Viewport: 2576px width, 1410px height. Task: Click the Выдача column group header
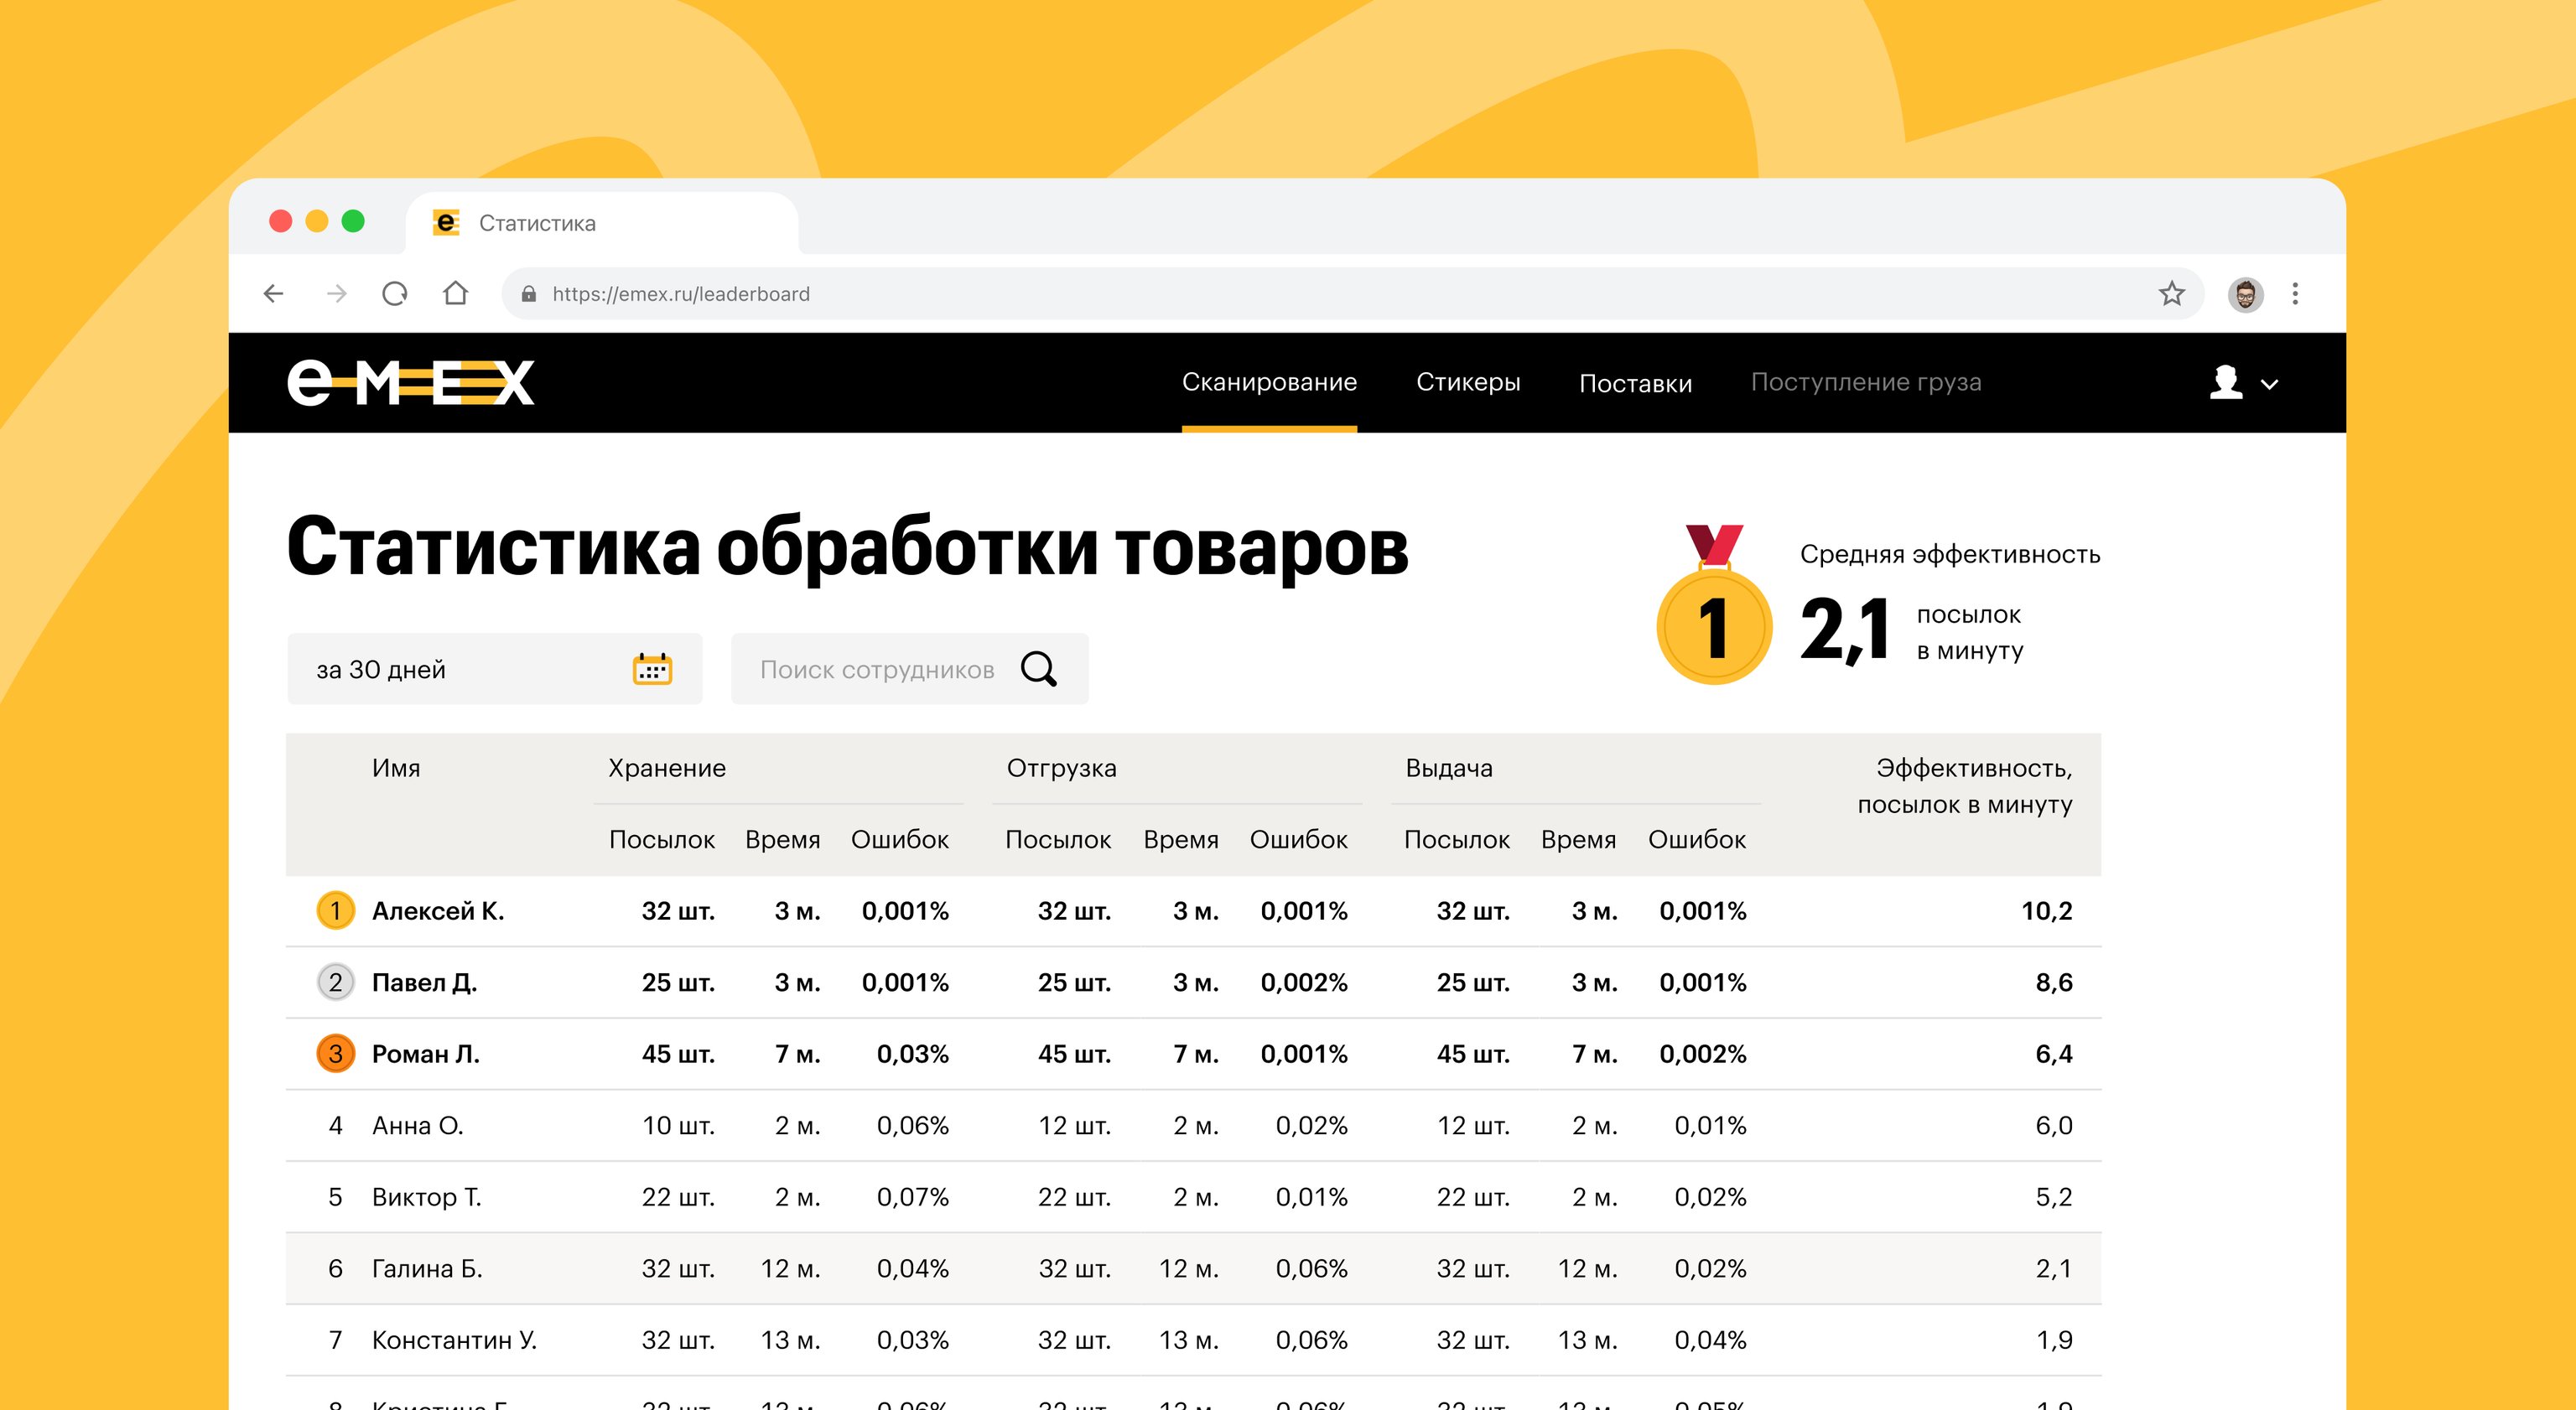[x=1449, y=768]
